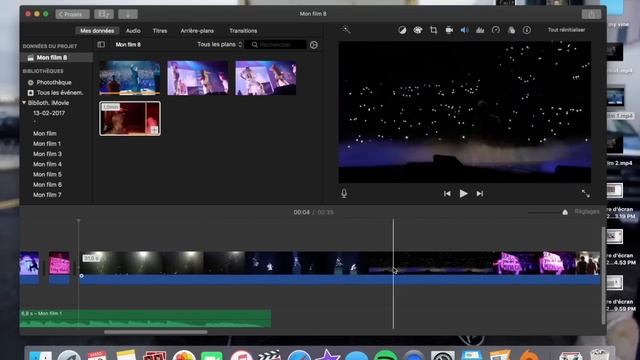Select the red concert clip thumbnail

pyautogui.click(x=130, y=118)
